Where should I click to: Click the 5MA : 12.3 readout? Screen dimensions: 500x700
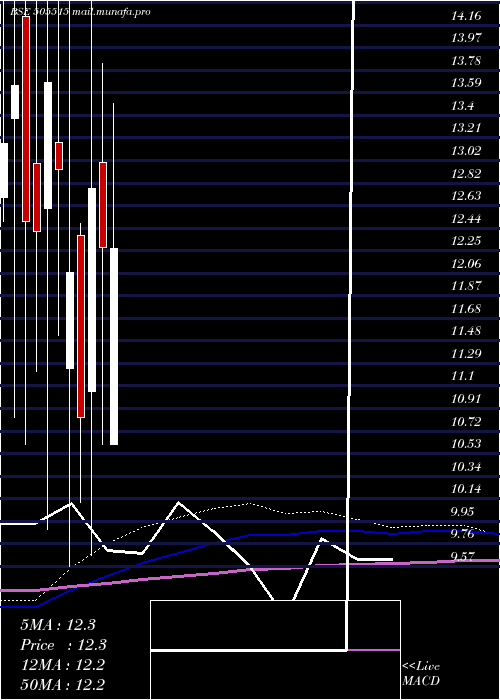pyautogui.click(x=58, y=625)
